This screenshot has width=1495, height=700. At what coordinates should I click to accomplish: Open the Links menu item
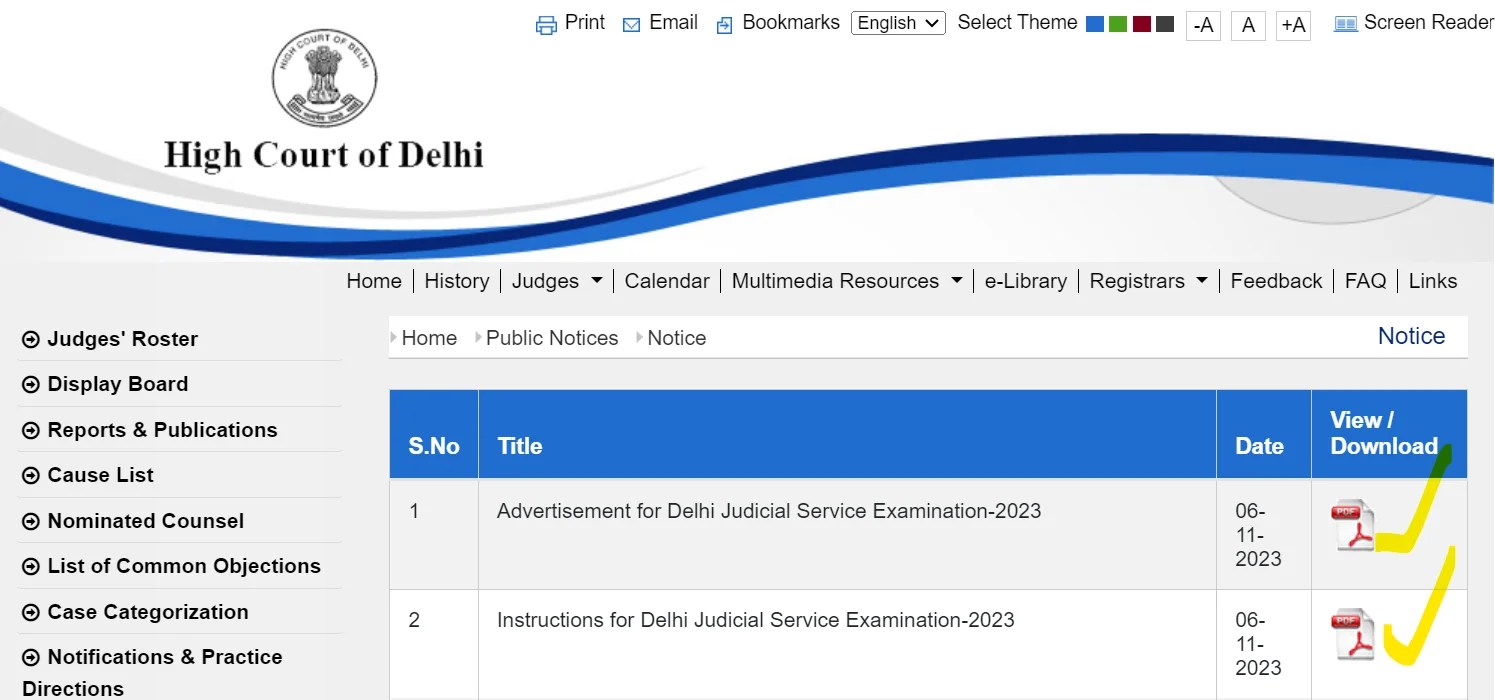point(1433,281)
